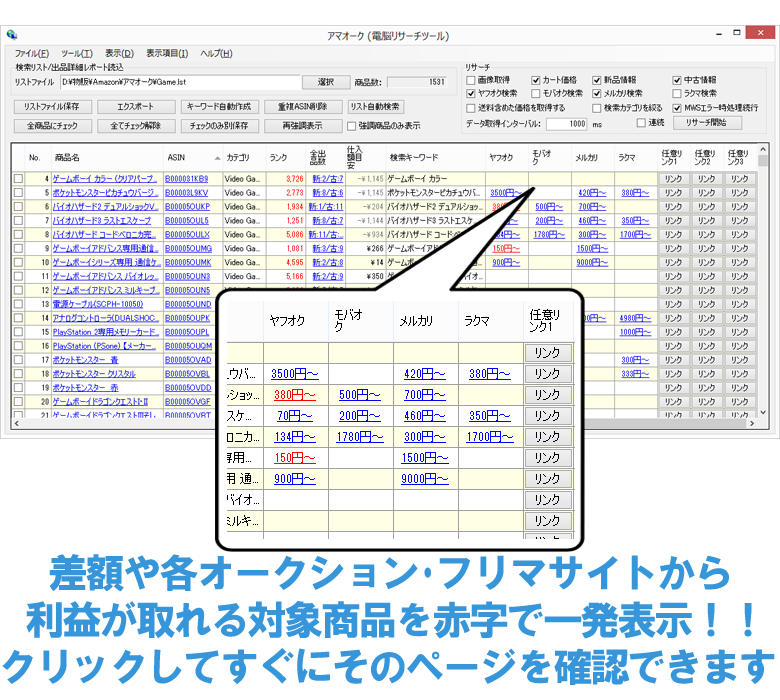This screenshot has width=780, height=700.
Task: Maximize the アマオーク window
Action: coord(737,33)
